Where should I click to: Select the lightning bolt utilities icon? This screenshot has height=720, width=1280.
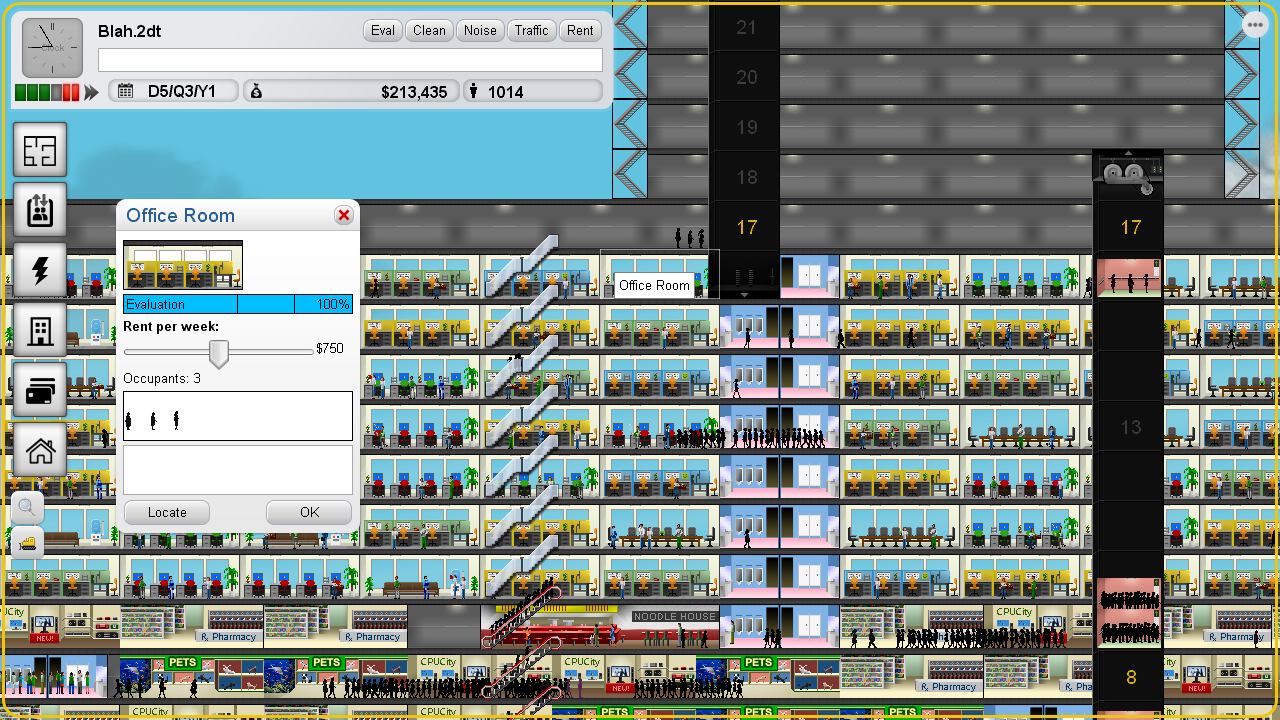pos(40,270)
